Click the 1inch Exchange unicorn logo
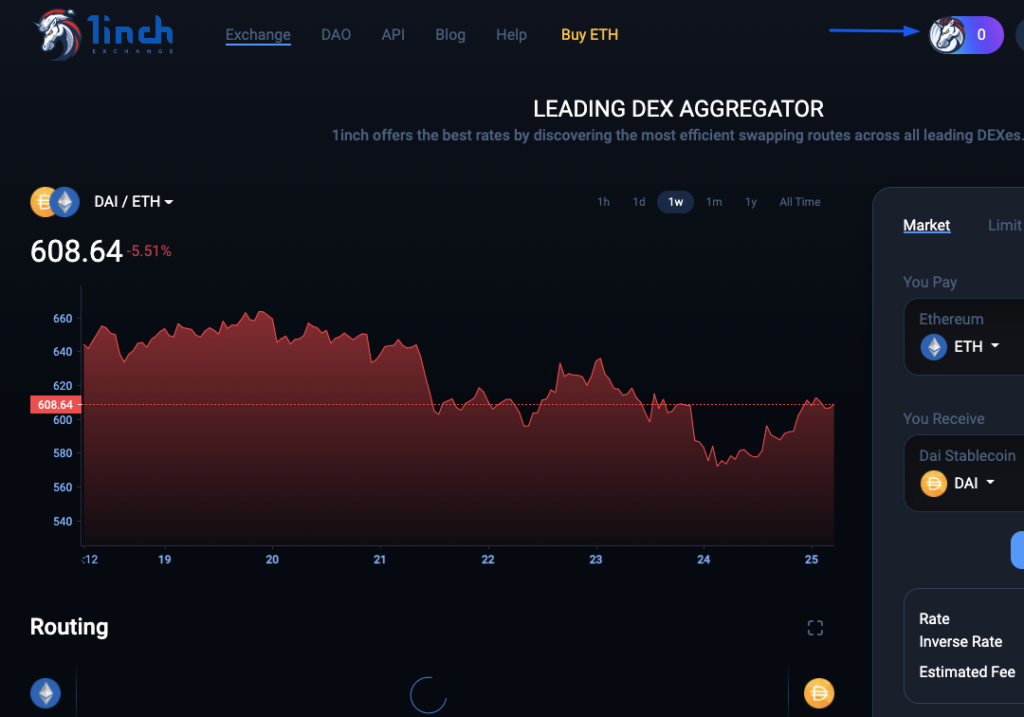This screenshot has height=717, width=1024. (104, 34)
